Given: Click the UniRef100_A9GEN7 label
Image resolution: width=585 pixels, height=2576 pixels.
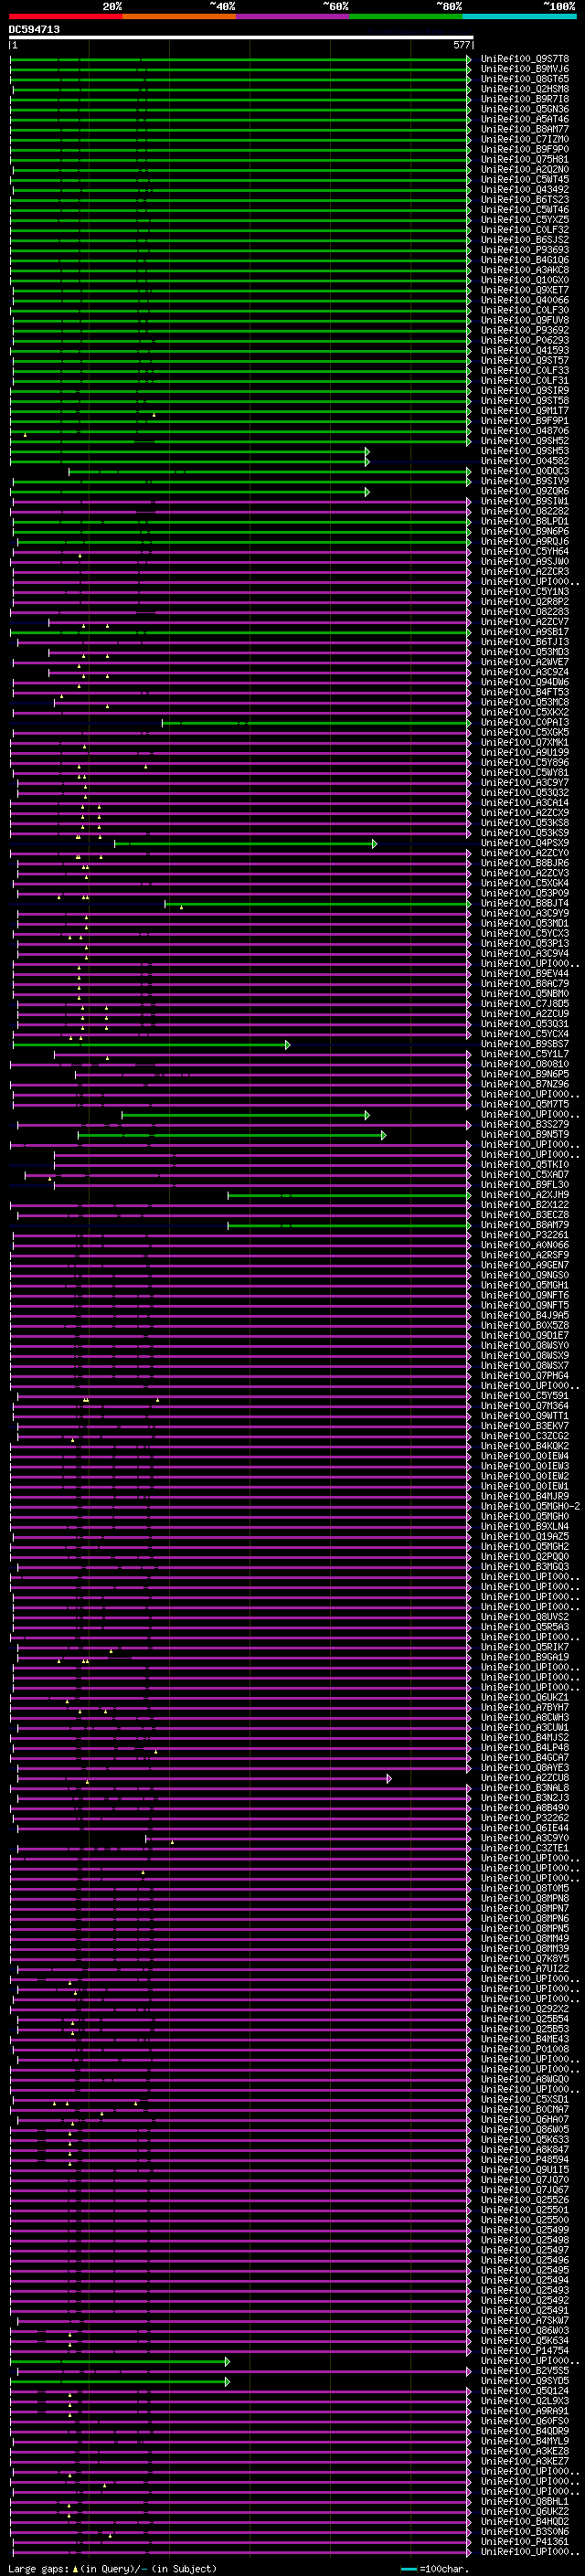Looking at the screenshot, I should pos(525,1265).
